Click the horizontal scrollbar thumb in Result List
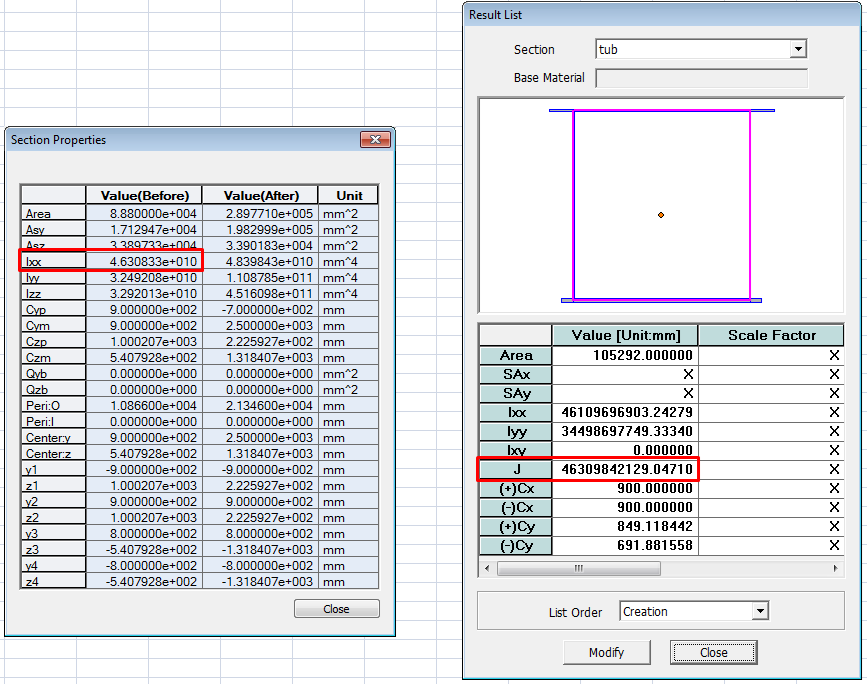 tap(578, 568)
